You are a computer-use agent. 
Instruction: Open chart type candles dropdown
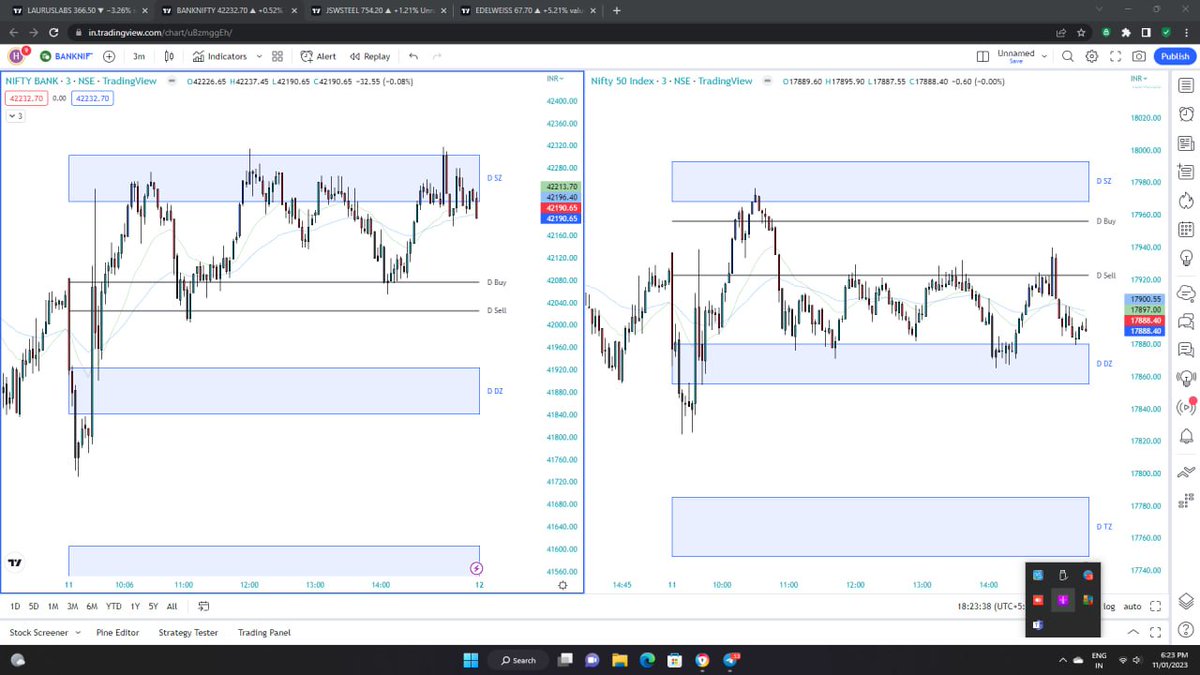pyautogui.click(x=170, y=57)
